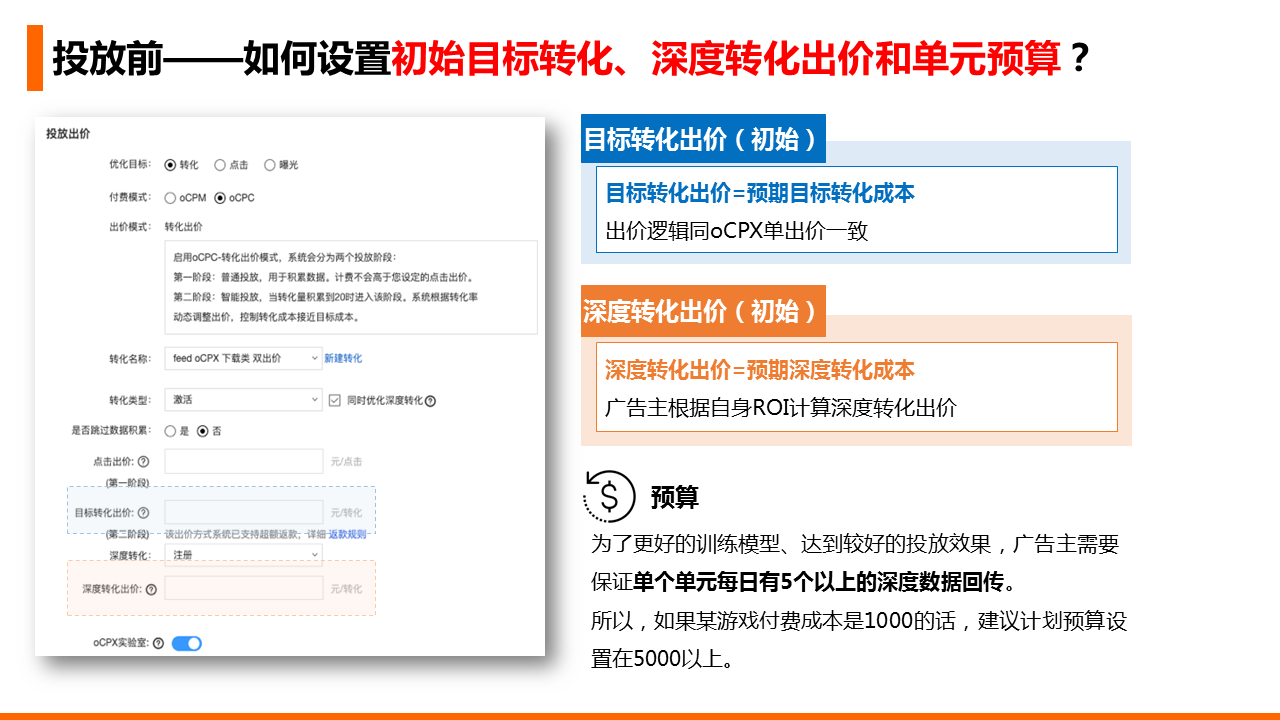The height and width of the screenshot is (720, 1280).
Task: Click the slide title starting 投放前
Action: point(570,58)
